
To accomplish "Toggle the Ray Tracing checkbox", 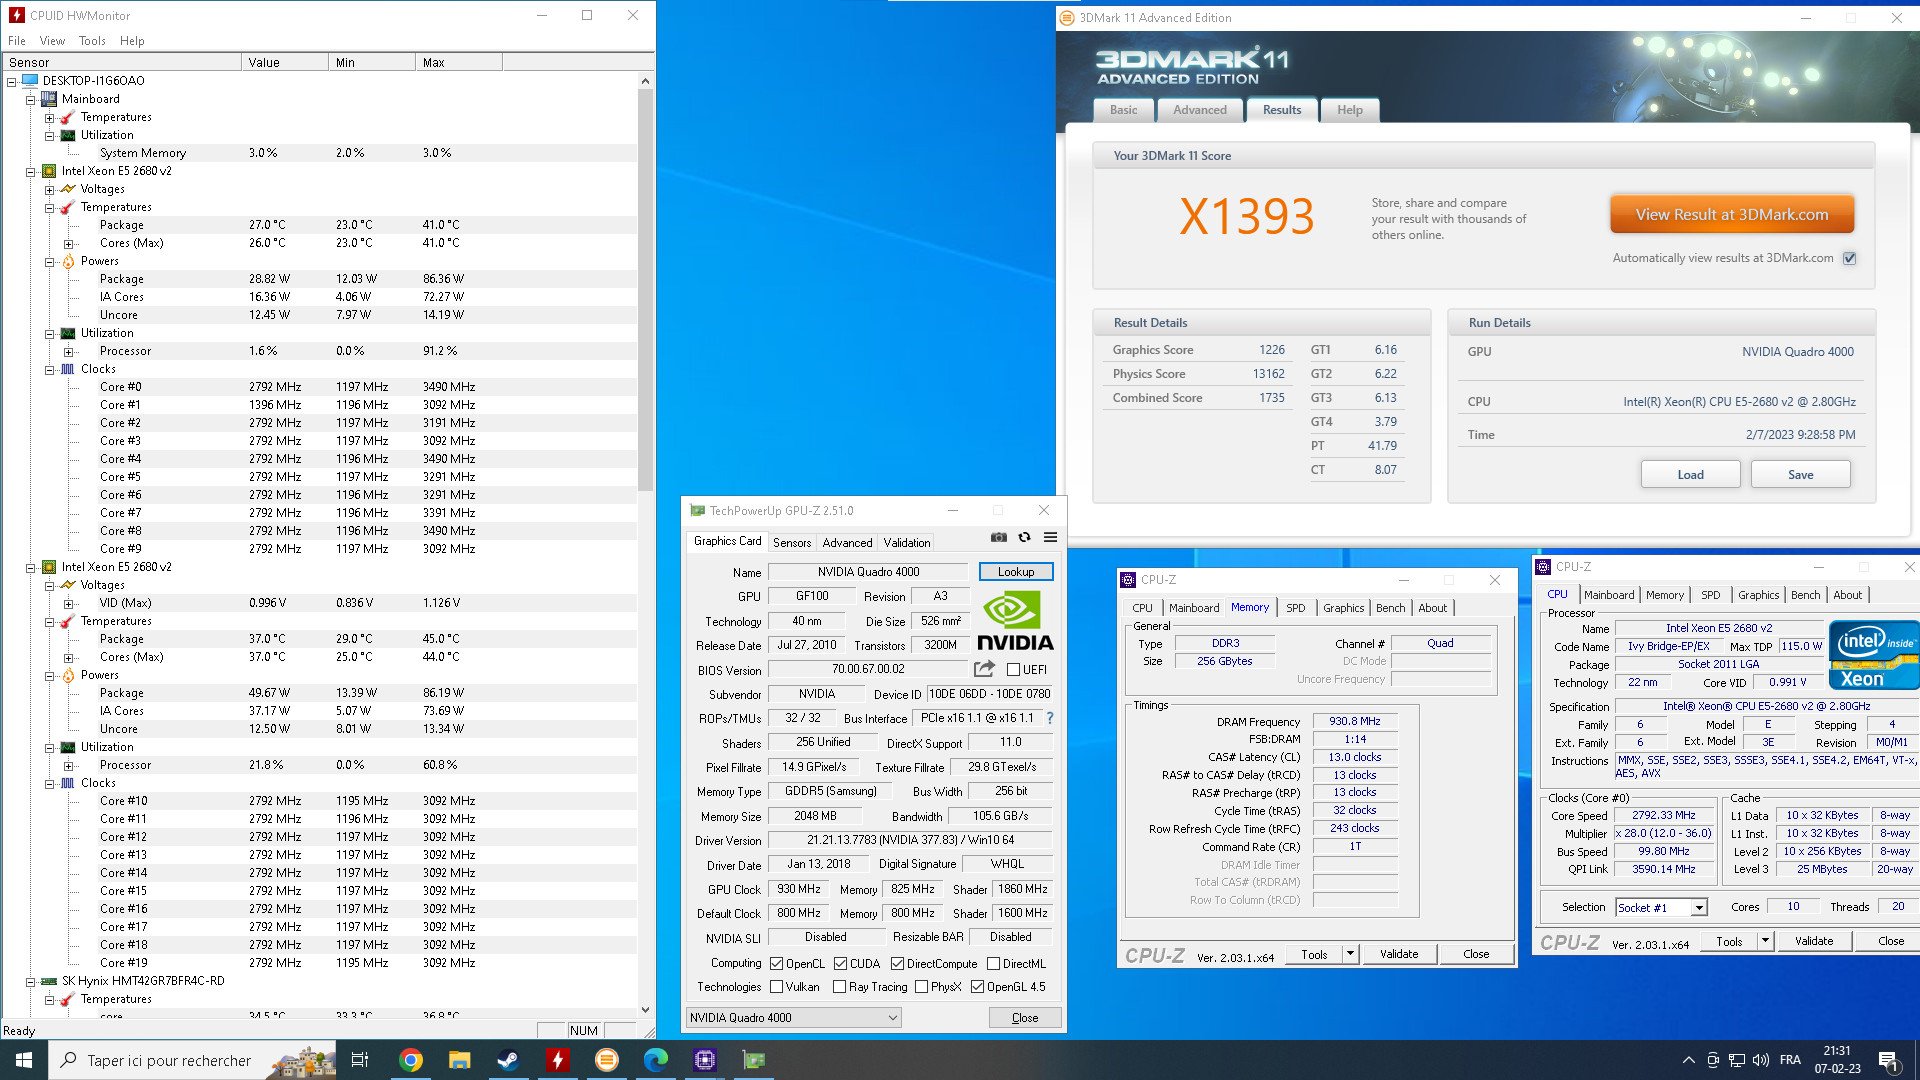I will (840, 987).
